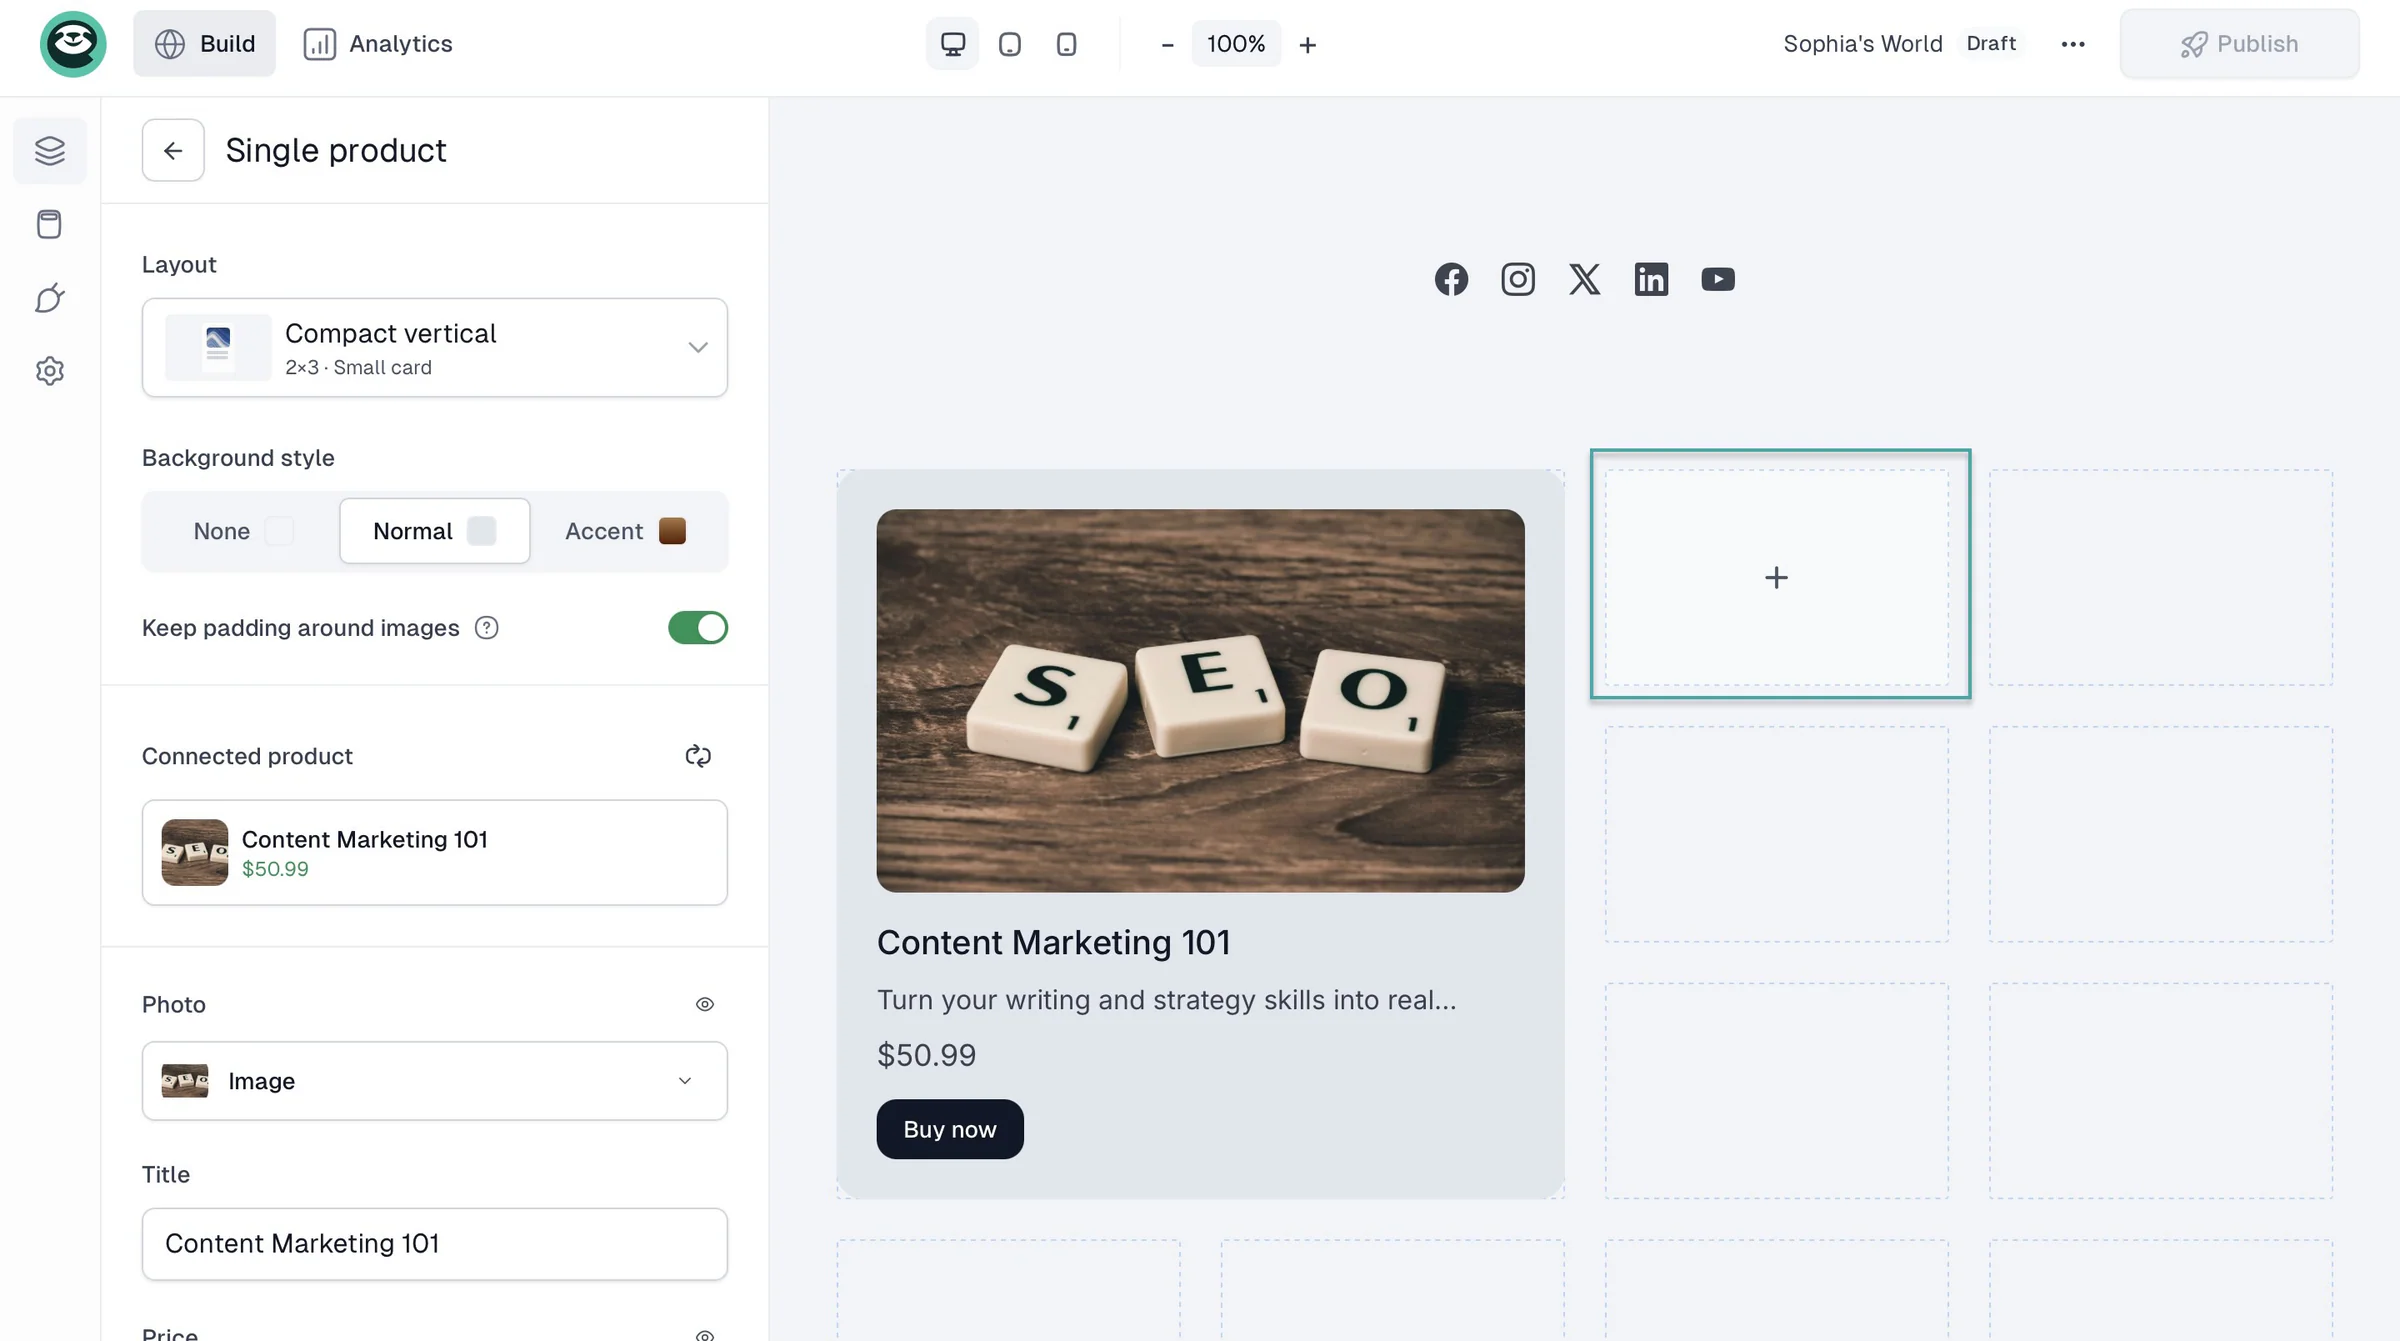Switch to tablet preview mode
2400x1341 pixels.
1009,44
